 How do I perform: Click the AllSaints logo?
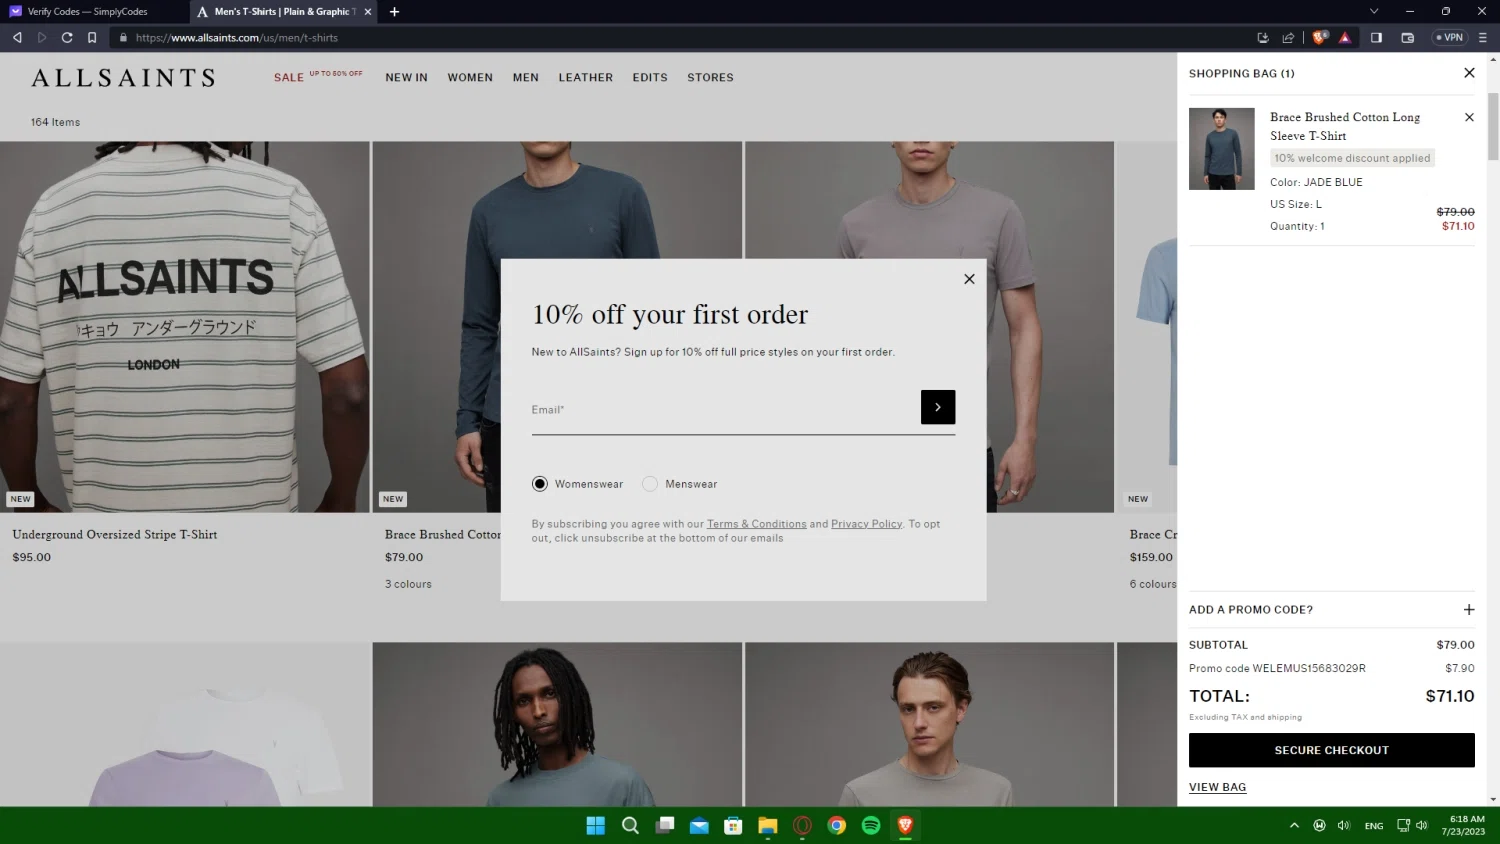pyautogui.click(x=123, y=78)
